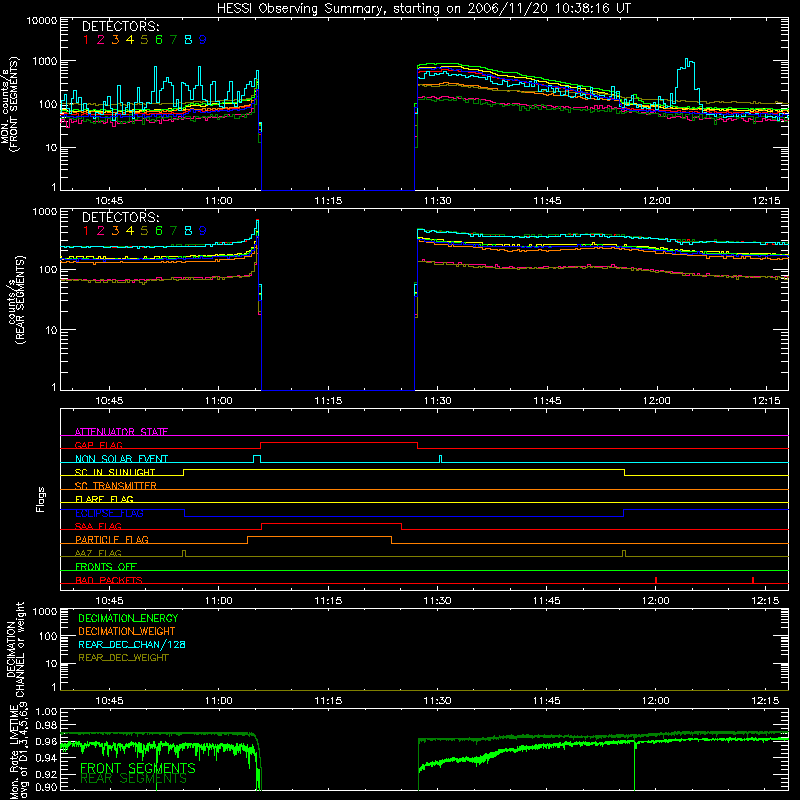Click cyan detector 8 in rear segments legend
This screenshot has height=800, width=800.
[188, 231]
